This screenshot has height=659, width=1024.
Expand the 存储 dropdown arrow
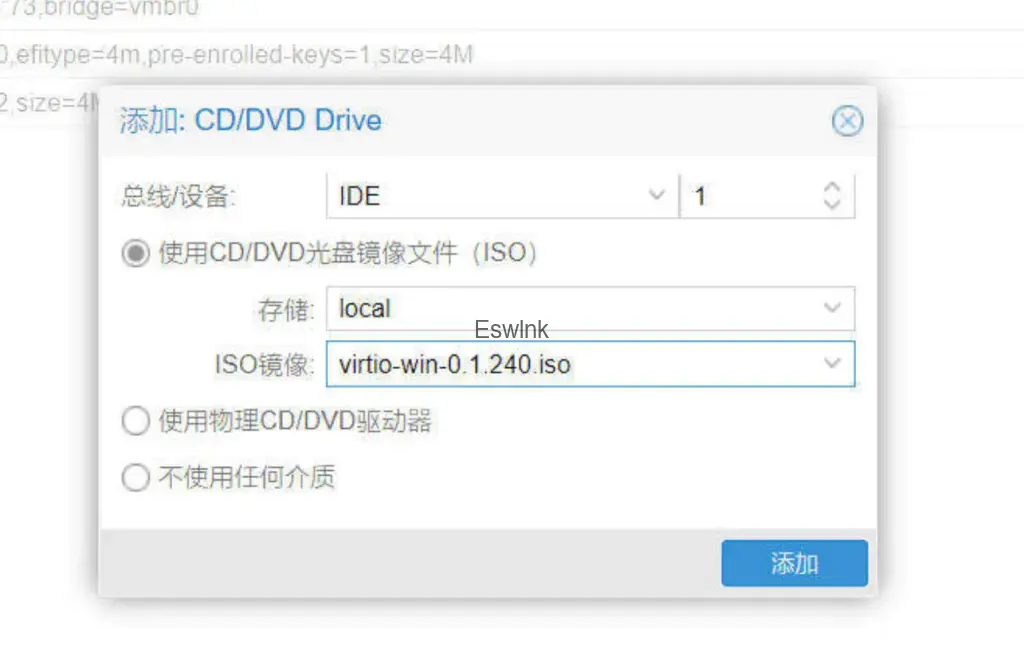[x=832, y=308]
